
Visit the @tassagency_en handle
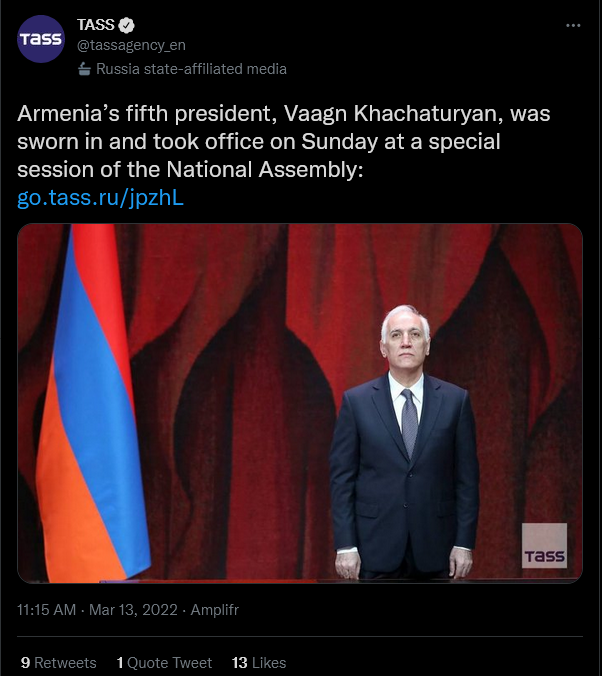click(131, 45)
